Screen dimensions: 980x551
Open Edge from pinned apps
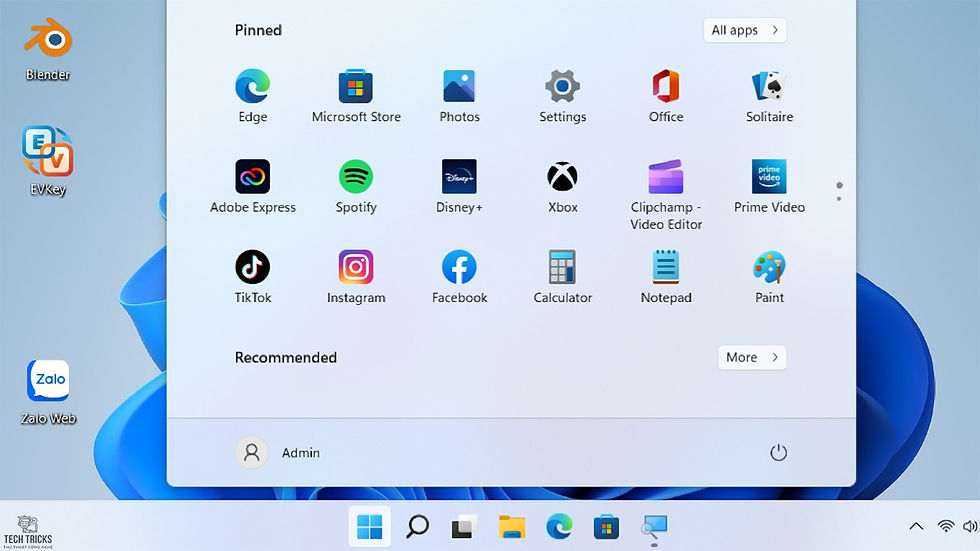coord(252,96)
